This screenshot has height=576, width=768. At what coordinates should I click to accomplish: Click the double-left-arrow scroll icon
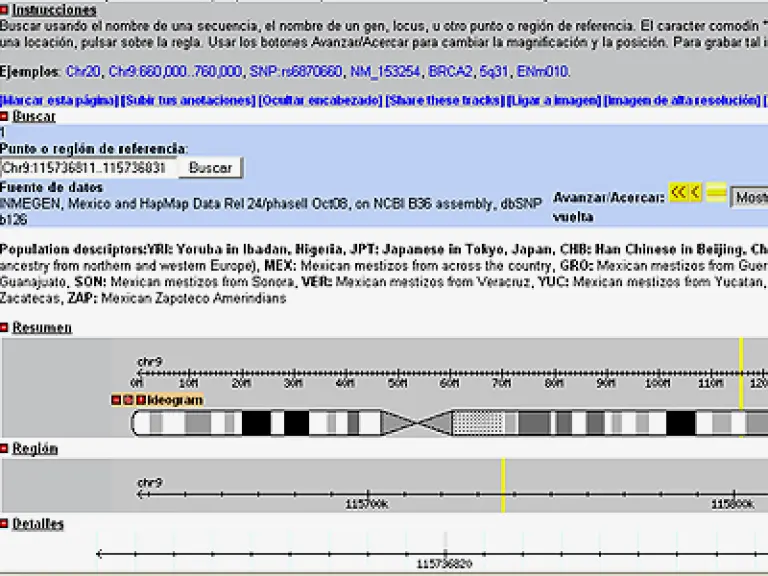(x=678, y=193)
